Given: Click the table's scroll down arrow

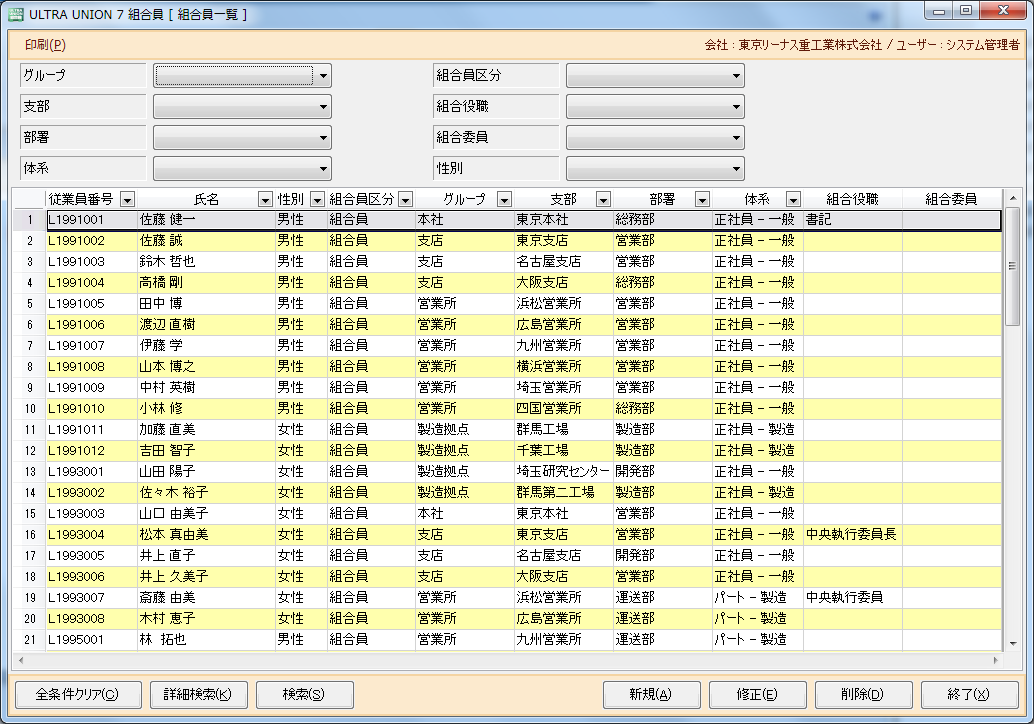Looking at the screenshot, I should [1012, 644].
